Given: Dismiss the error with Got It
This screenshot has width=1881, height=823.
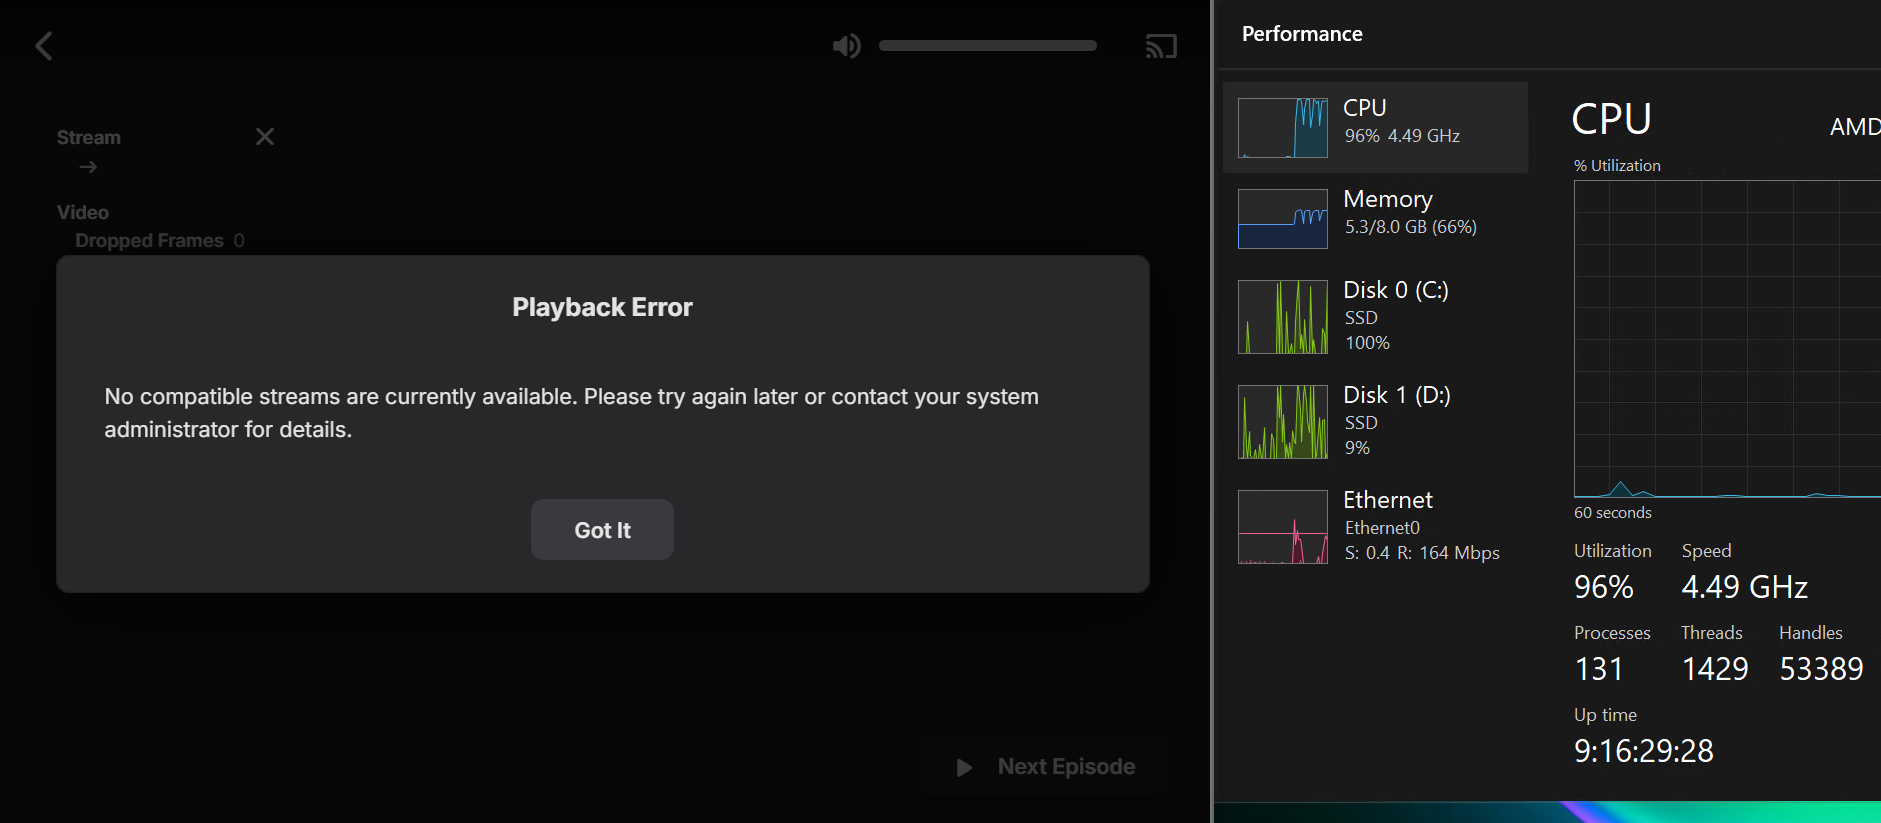Looking at the screenshot, I should (x=602, y=530).
